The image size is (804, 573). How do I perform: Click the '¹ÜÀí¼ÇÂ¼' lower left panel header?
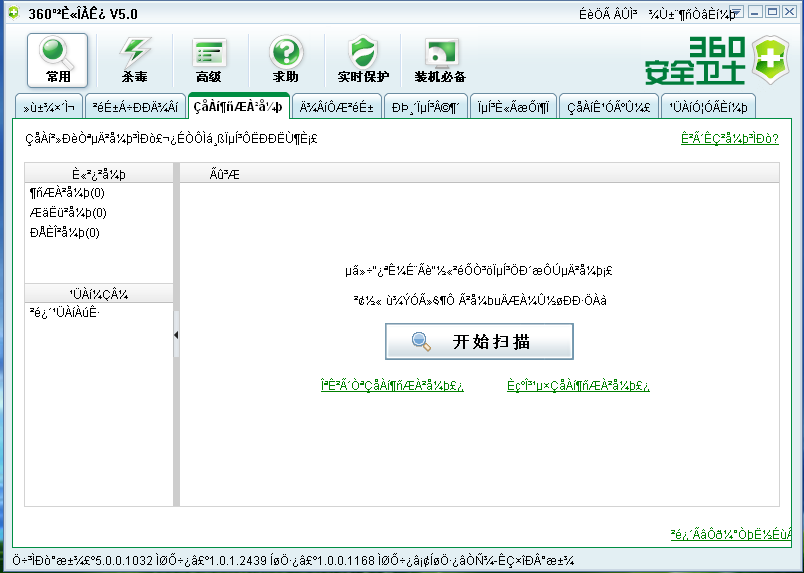(x=99, y=294)
